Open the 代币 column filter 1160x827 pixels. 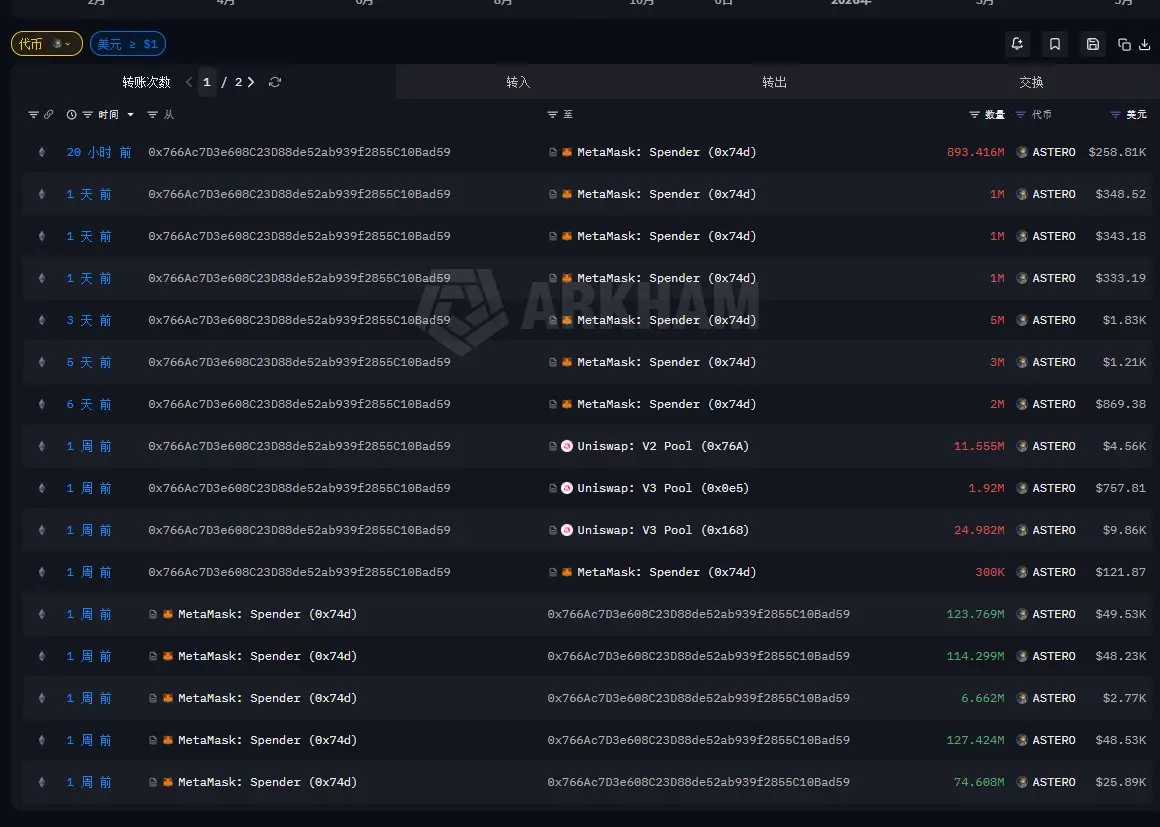tap(1021, 115)
